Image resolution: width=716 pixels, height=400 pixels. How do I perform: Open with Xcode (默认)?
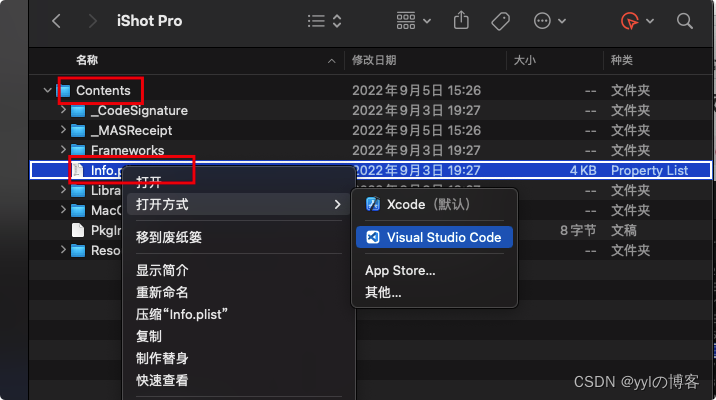tap(434, 204)
